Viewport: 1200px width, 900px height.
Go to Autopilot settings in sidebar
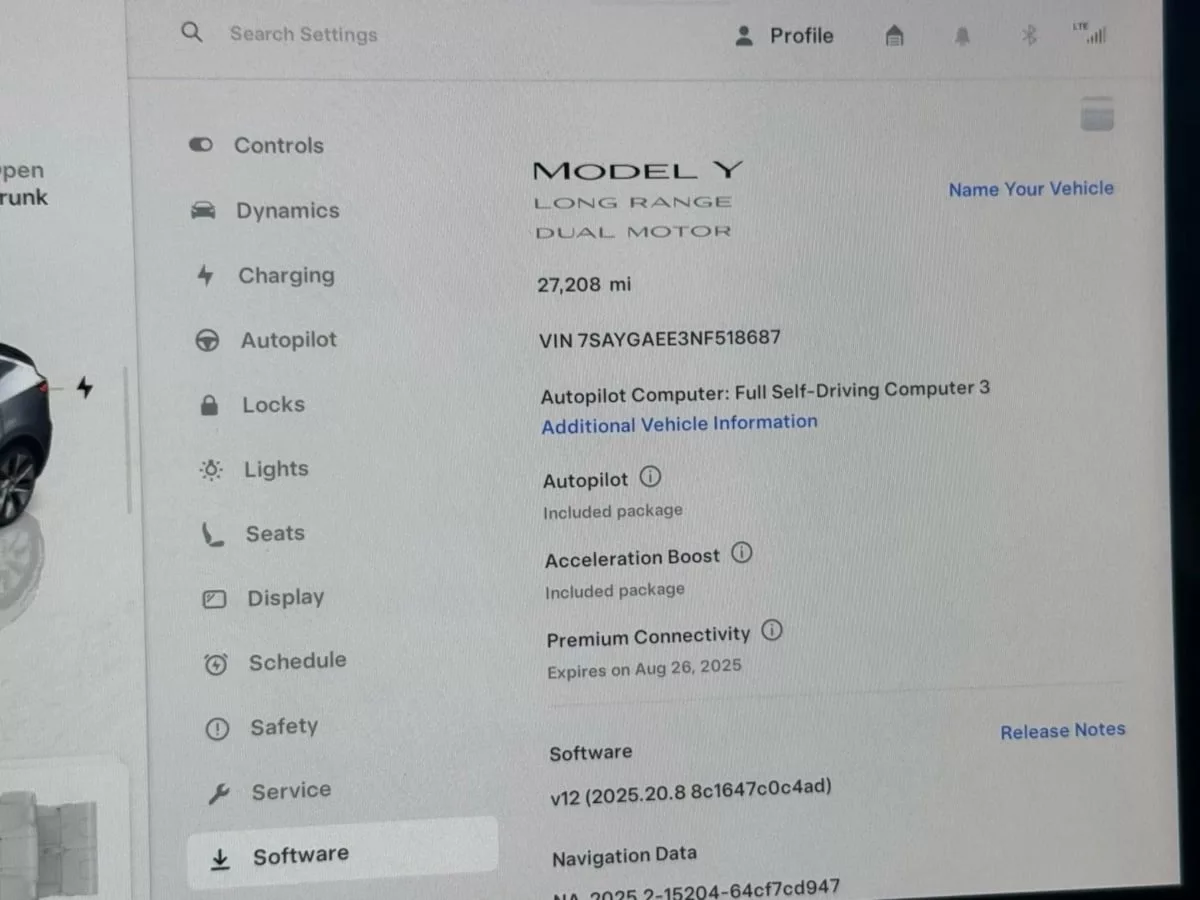coord(266,340)
